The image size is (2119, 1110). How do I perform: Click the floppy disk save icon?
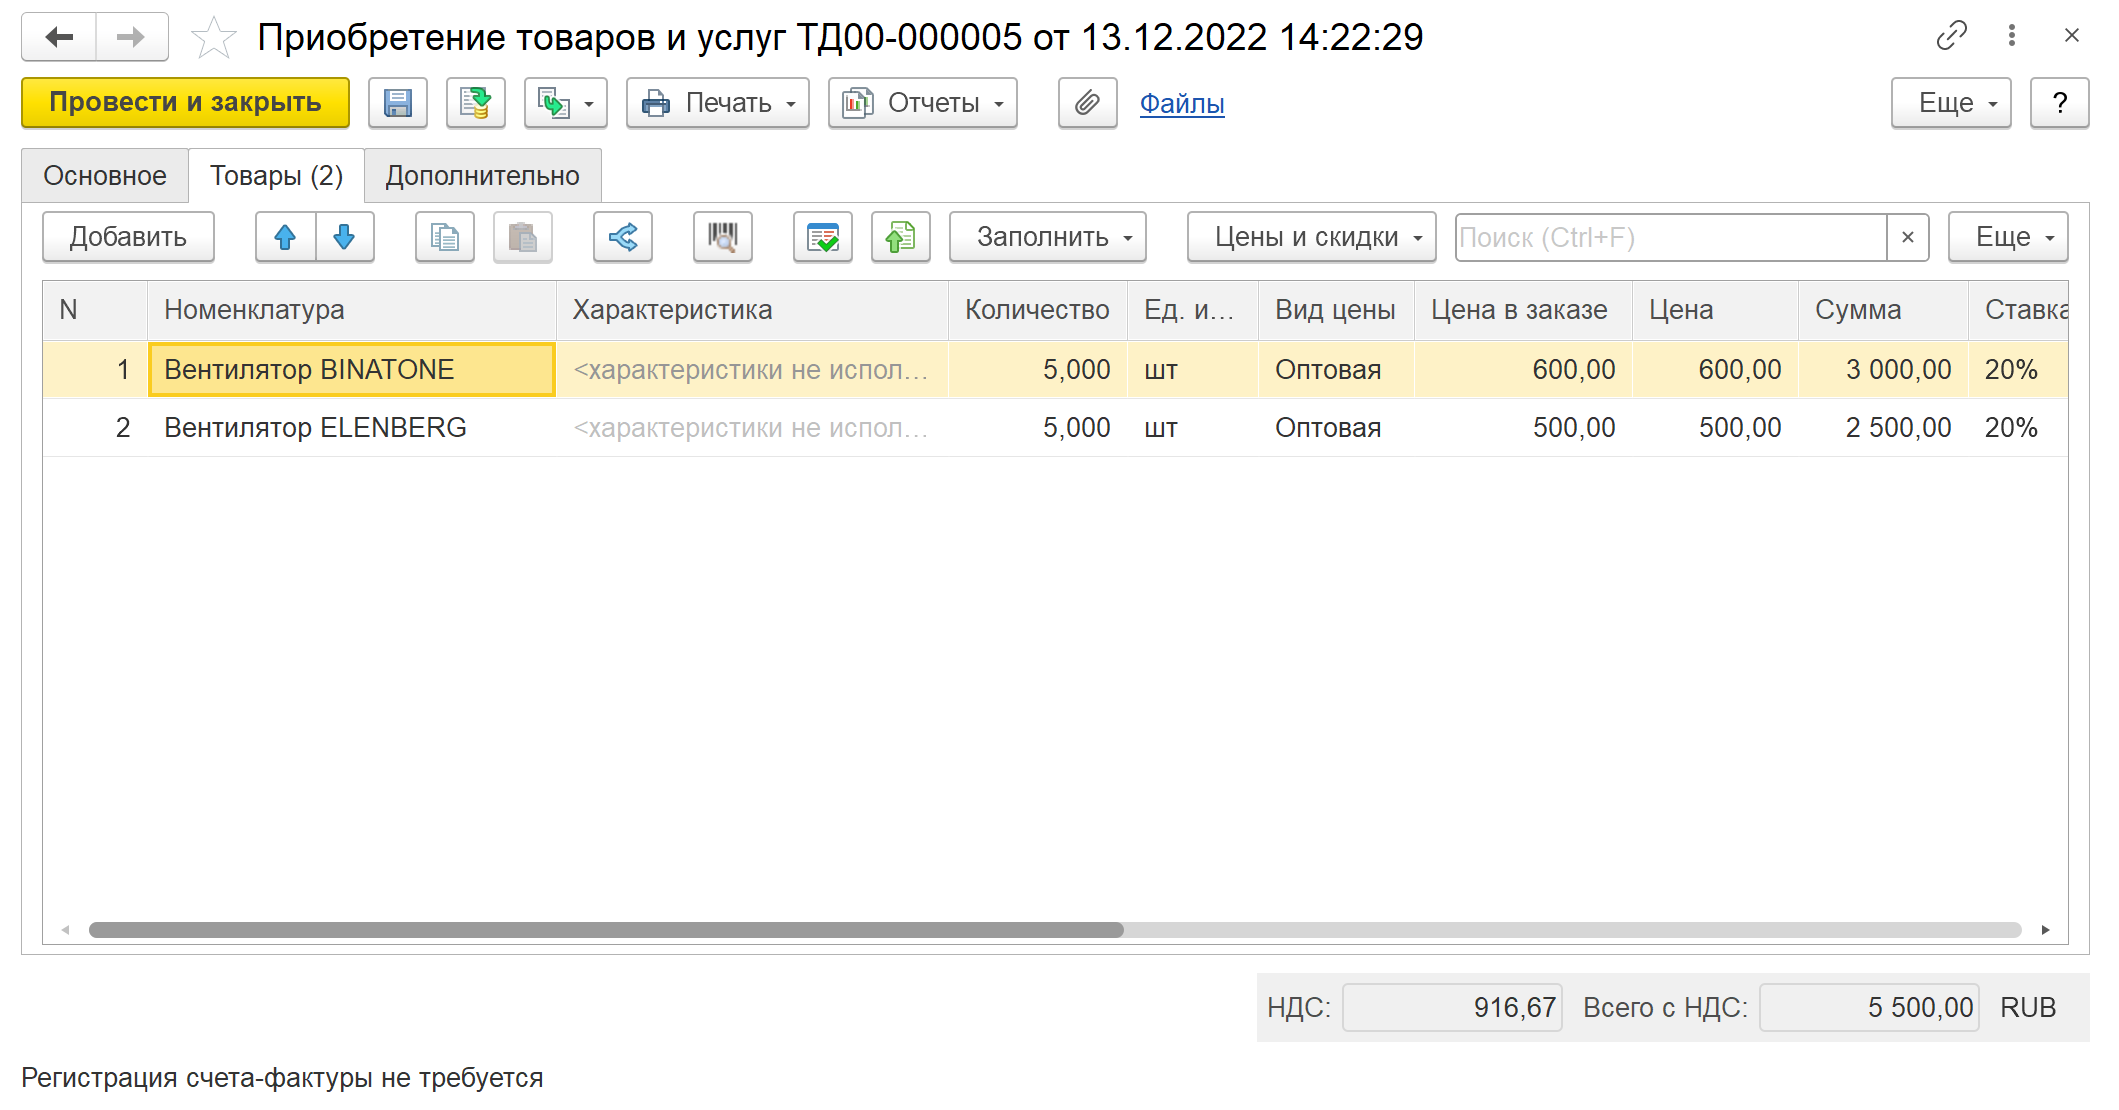397,103
